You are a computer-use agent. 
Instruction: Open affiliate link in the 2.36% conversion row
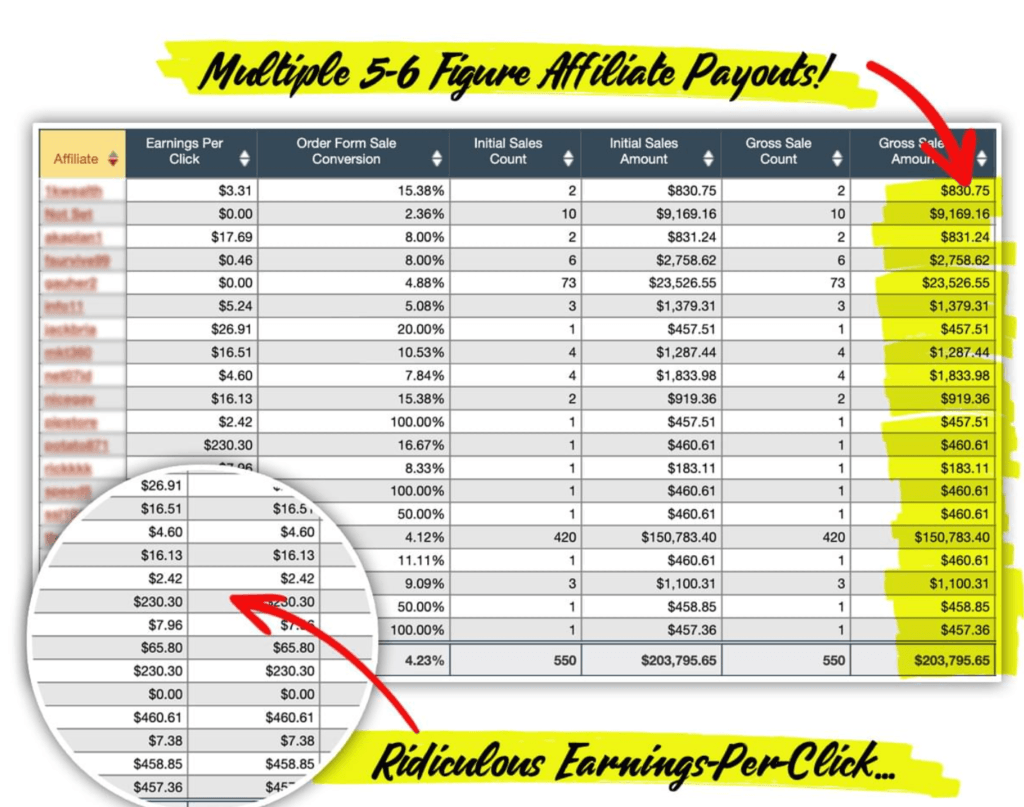coord(63,214)
